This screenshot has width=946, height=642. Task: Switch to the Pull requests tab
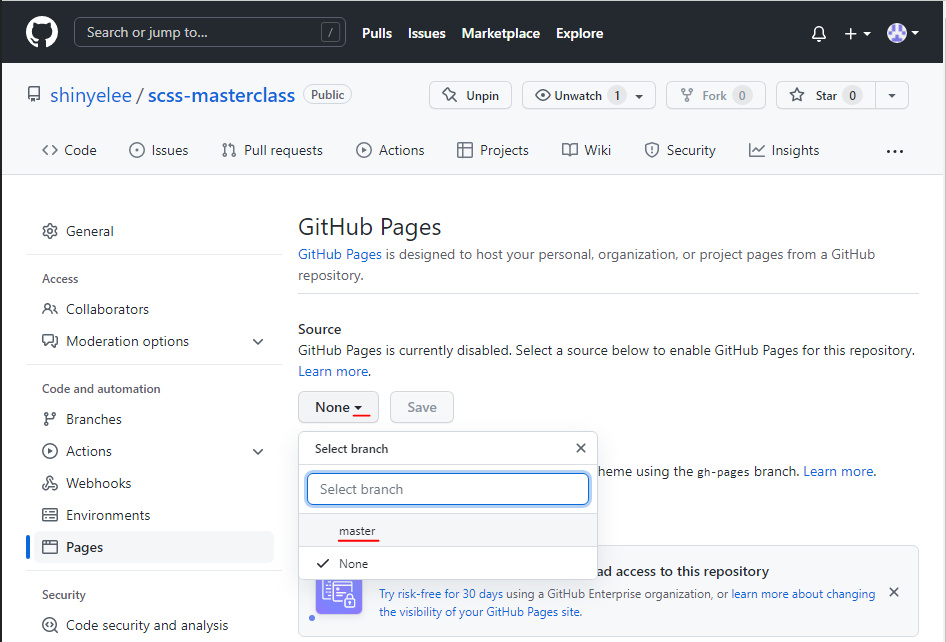pyautogui.click(x=272, y=150)
